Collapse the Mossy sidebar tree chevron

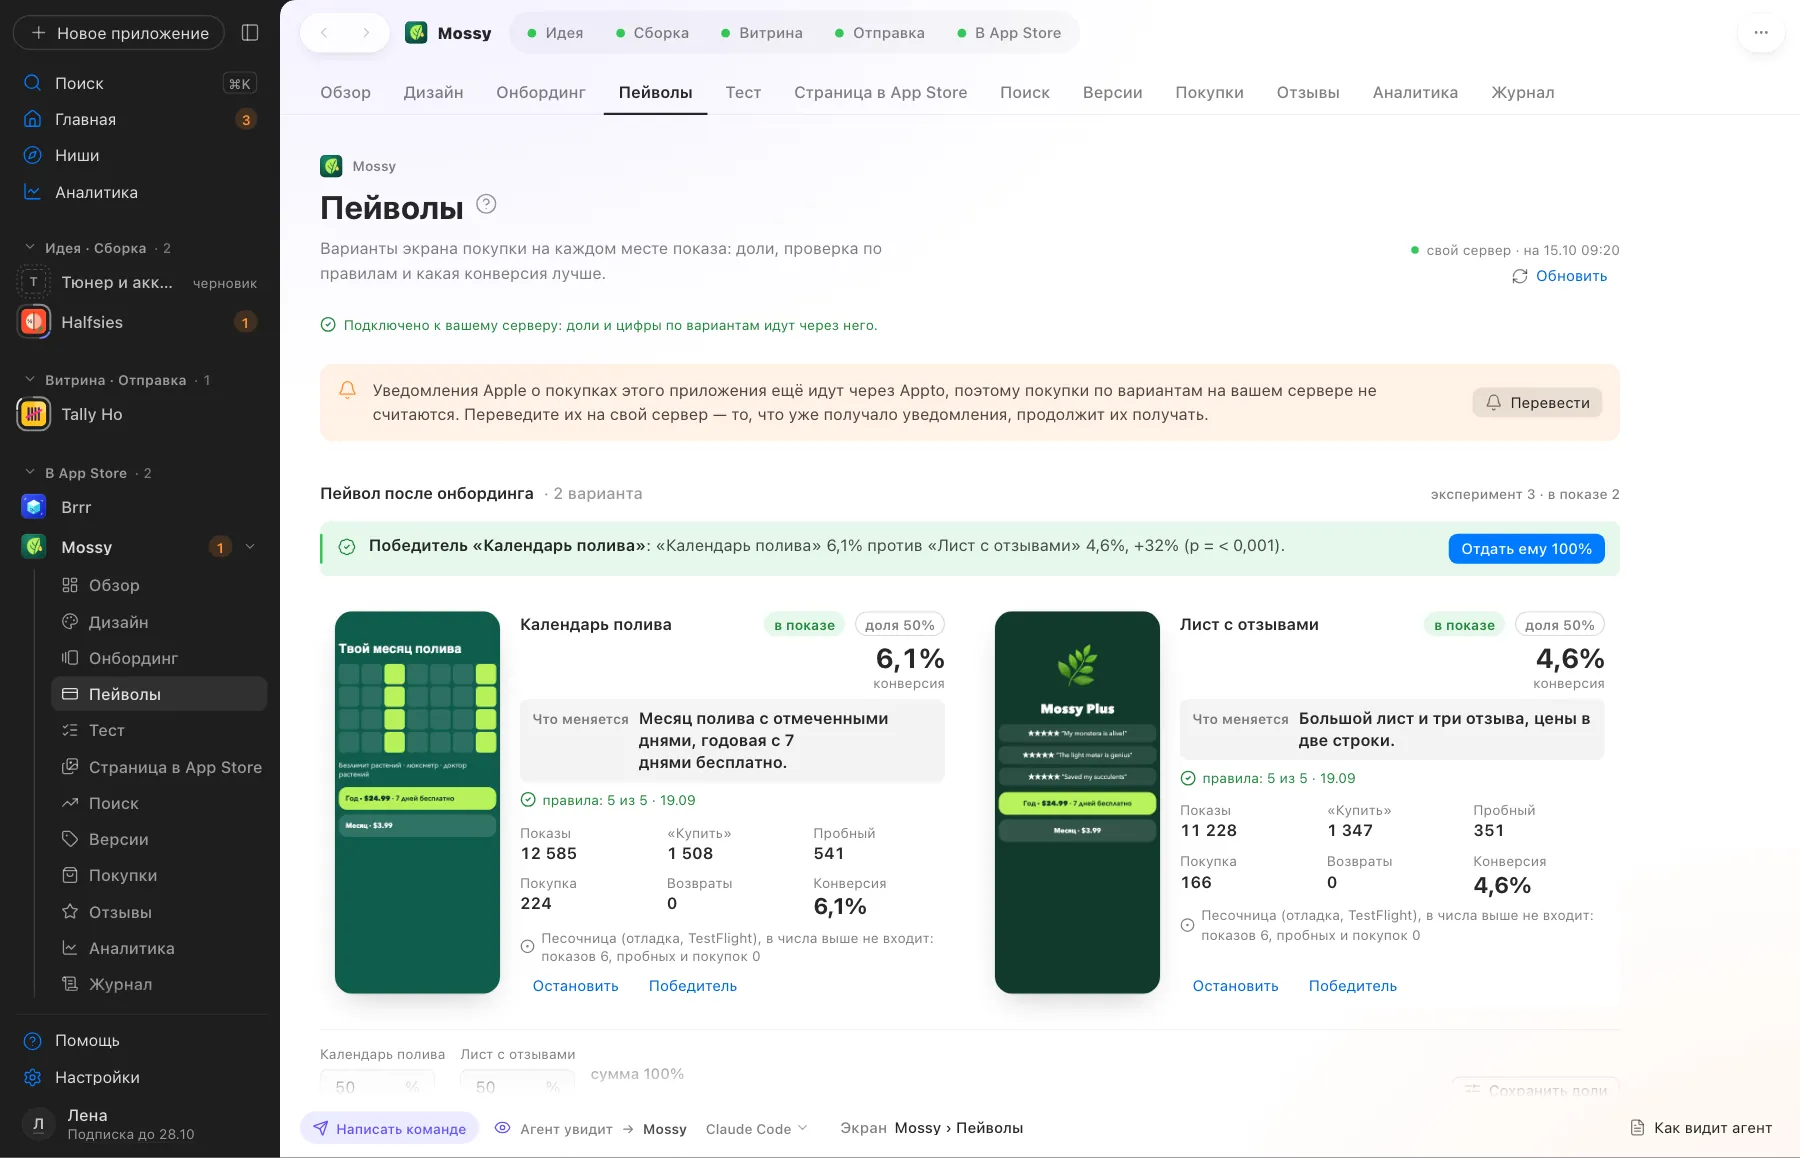pyautogui.click(x=250, y=547)
